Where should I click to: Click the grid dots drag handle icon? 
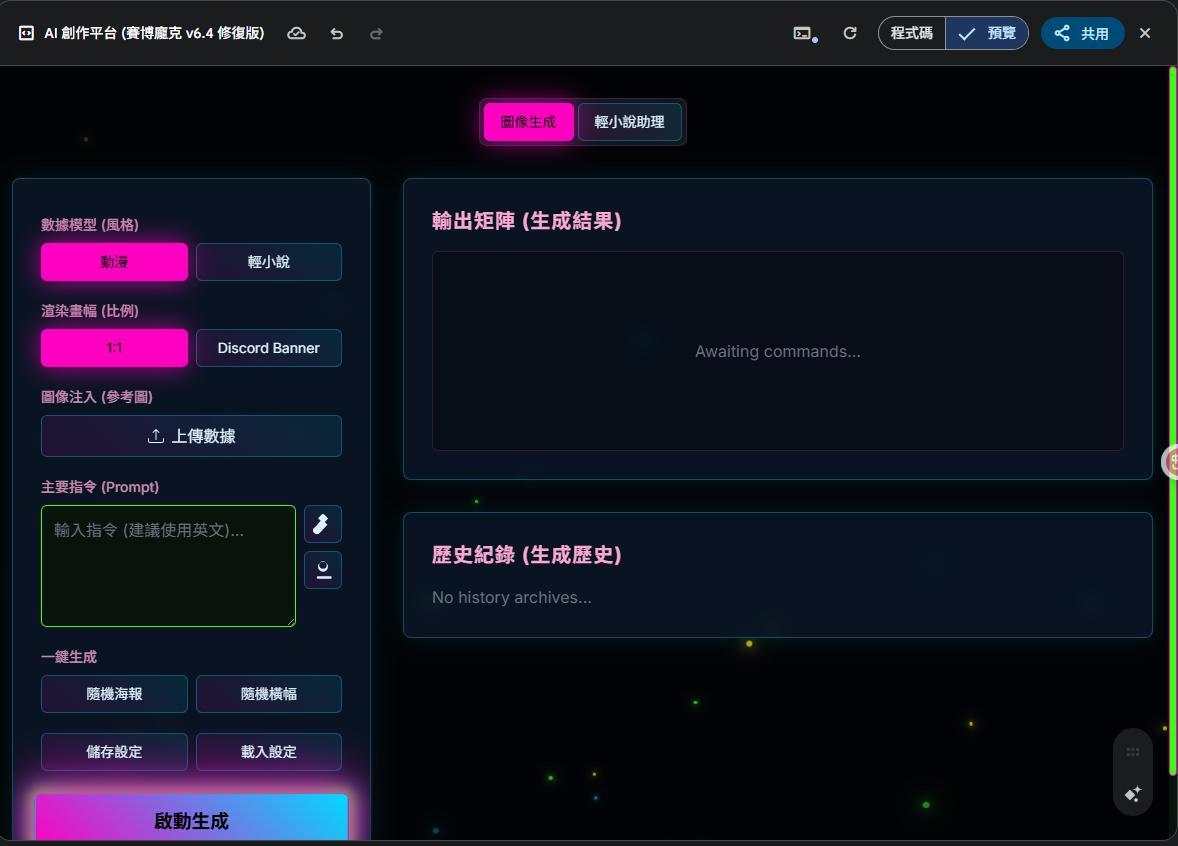pyautogui.click(x=1132, y=752)
